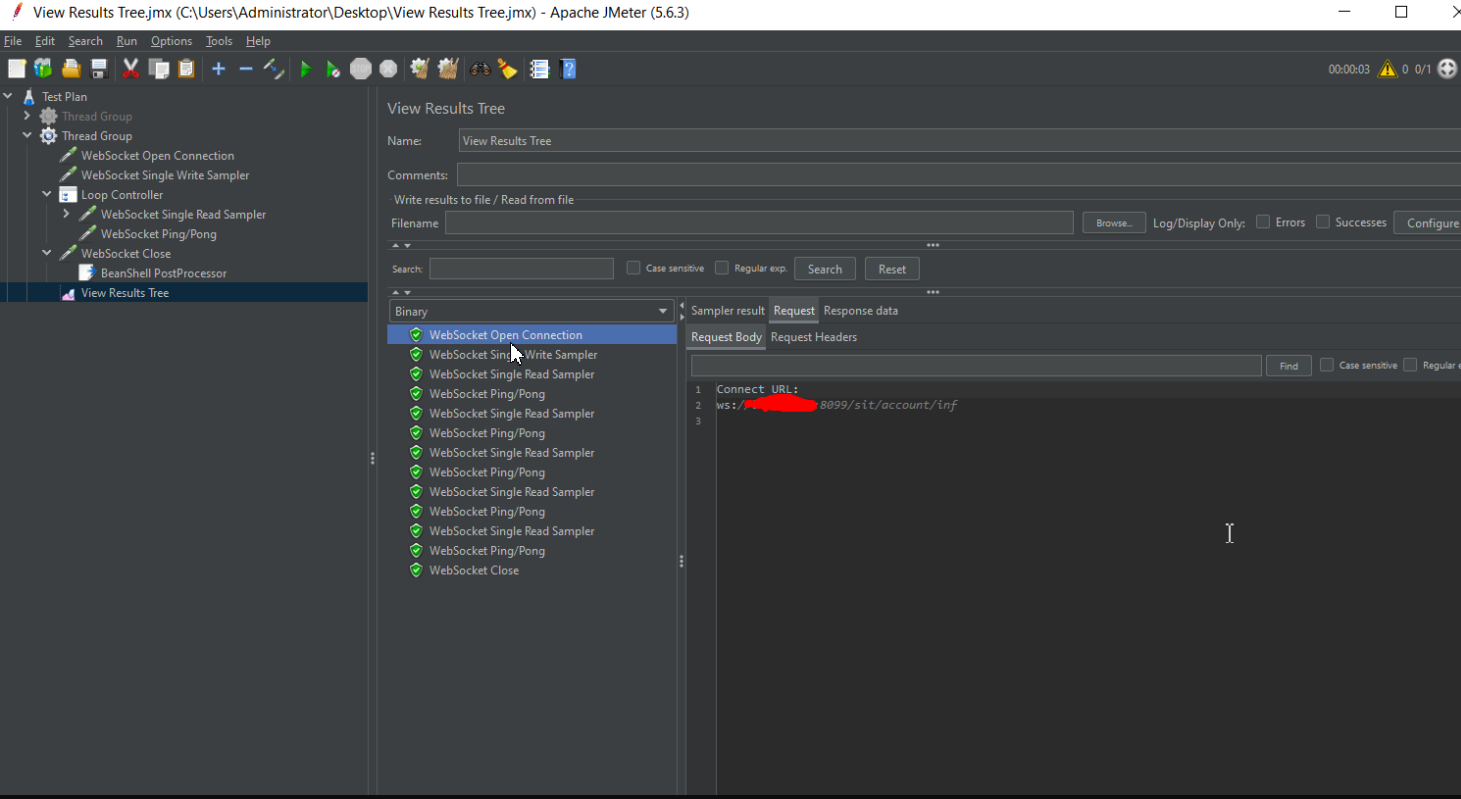1461x799 pixels.
Task: Enable the Regular exp. checkbox
Action: point(722,268)
